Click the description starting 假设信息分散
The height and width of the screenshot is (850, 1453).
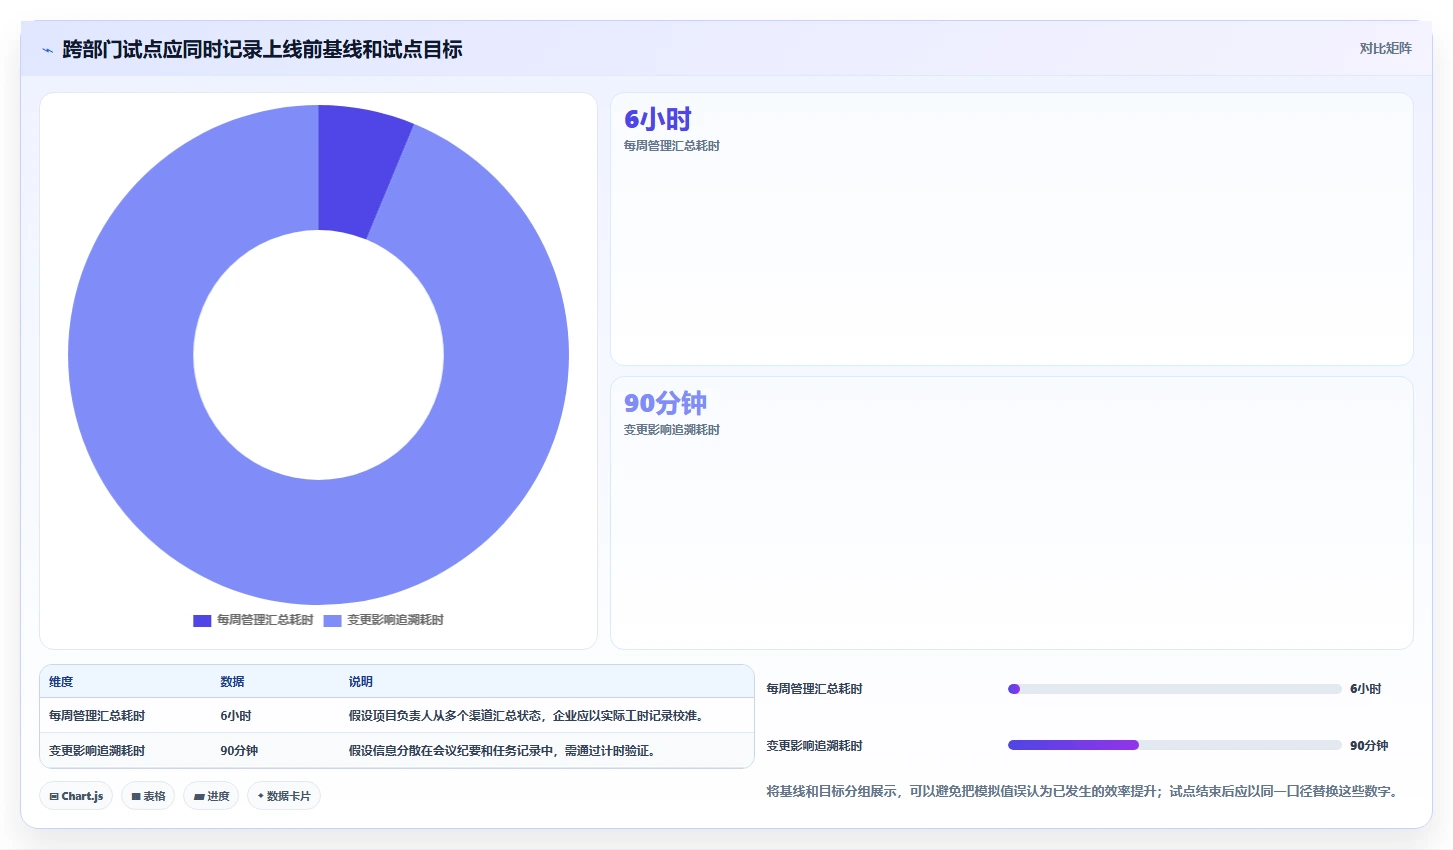pos(504,751)
